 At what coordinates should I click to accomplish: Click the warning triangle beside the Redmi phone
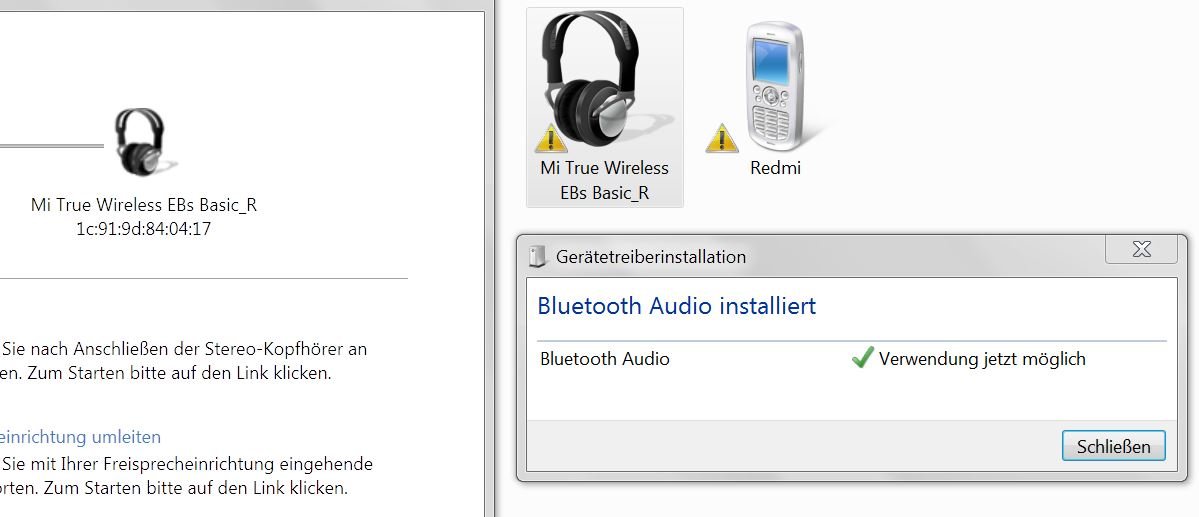(722, 138)
